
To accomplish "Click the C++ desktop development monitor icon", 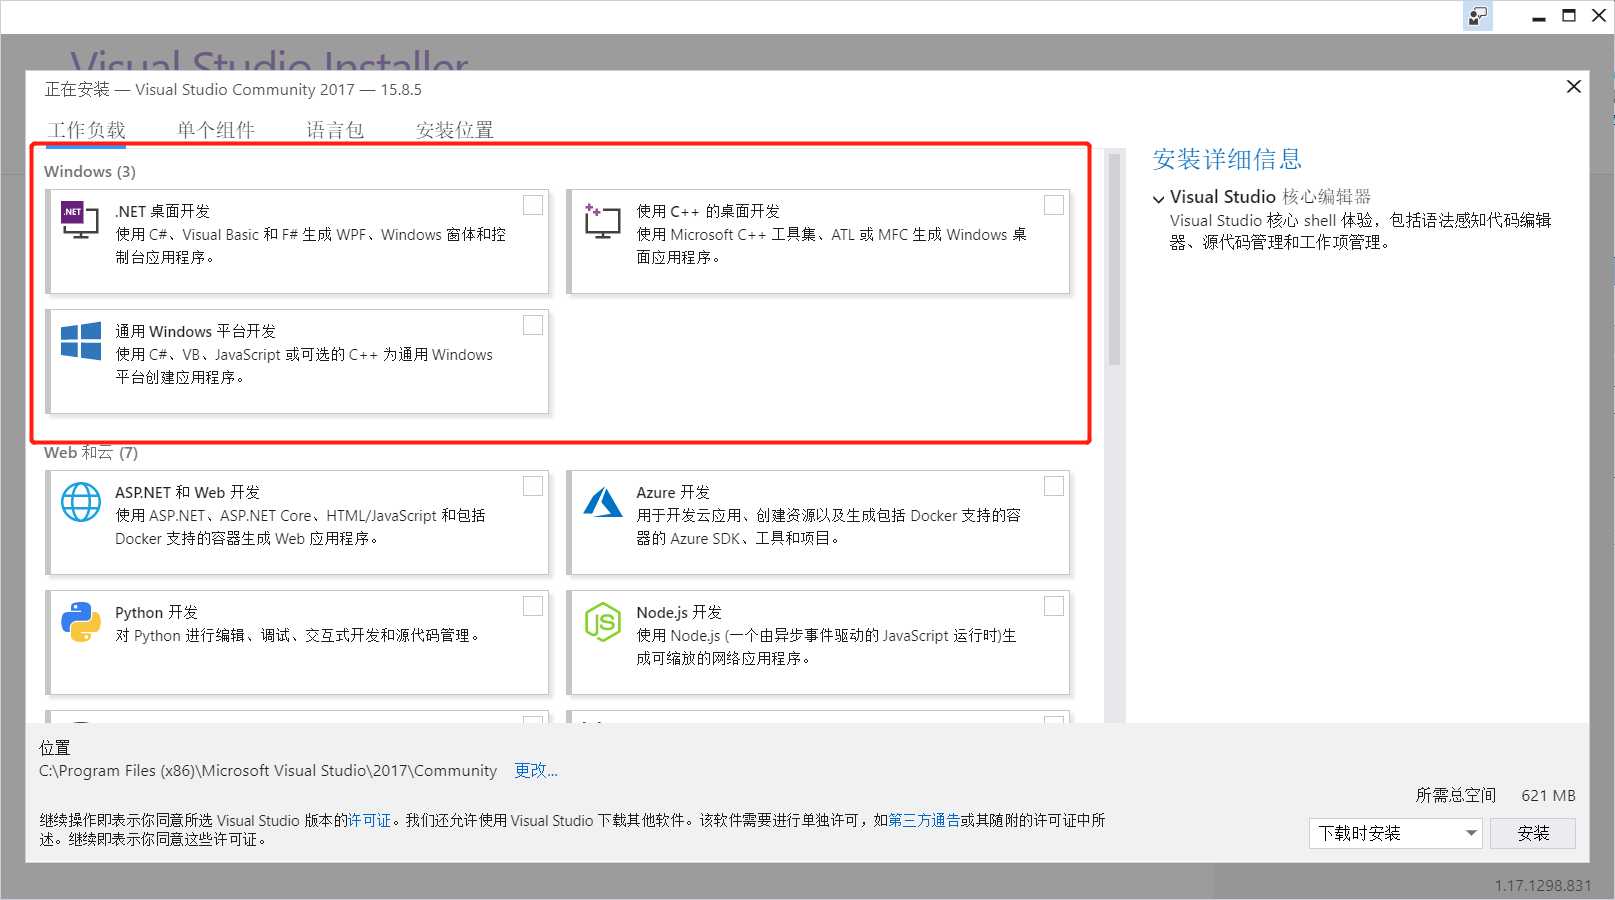I will (602, 220).
